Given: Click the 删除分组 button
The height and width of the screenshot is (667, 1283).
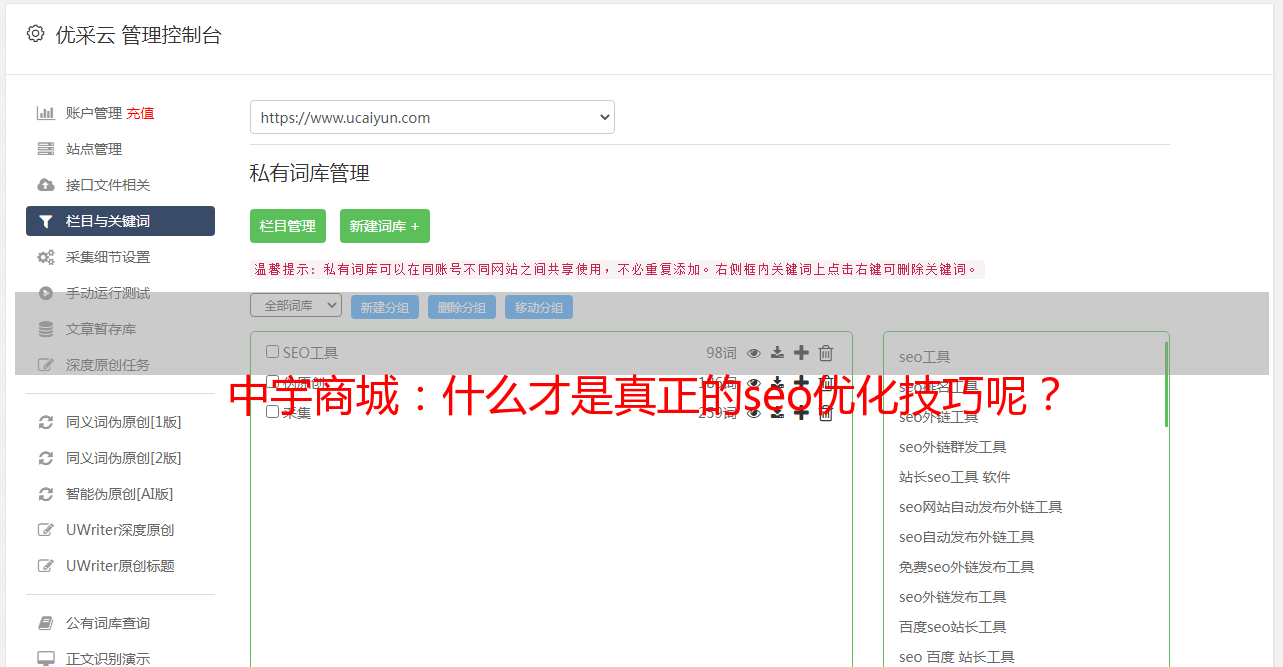Looking at the screenshot, I should [462, 307].
